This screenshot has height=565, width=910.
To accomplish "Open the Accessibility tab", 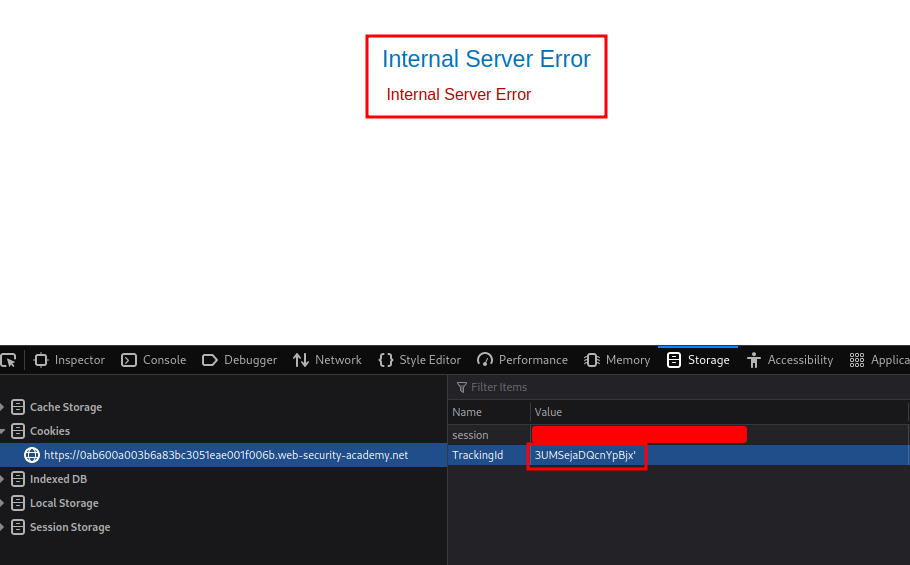I will [x=790, y=360].
